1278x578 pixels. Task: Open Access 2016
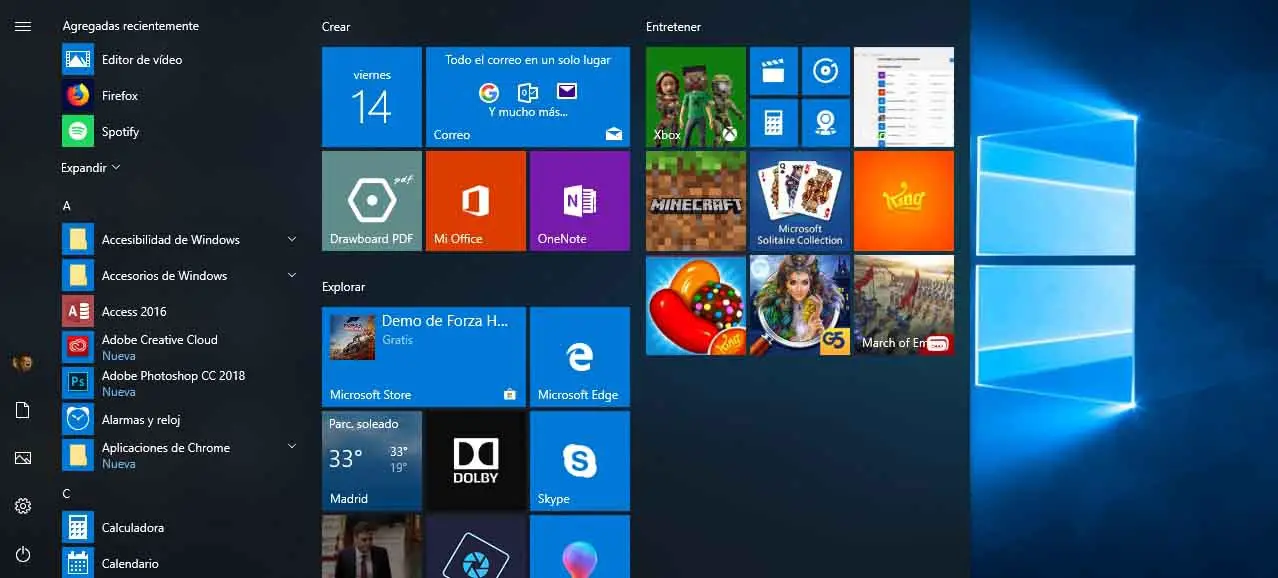click(x=180, y=312)
